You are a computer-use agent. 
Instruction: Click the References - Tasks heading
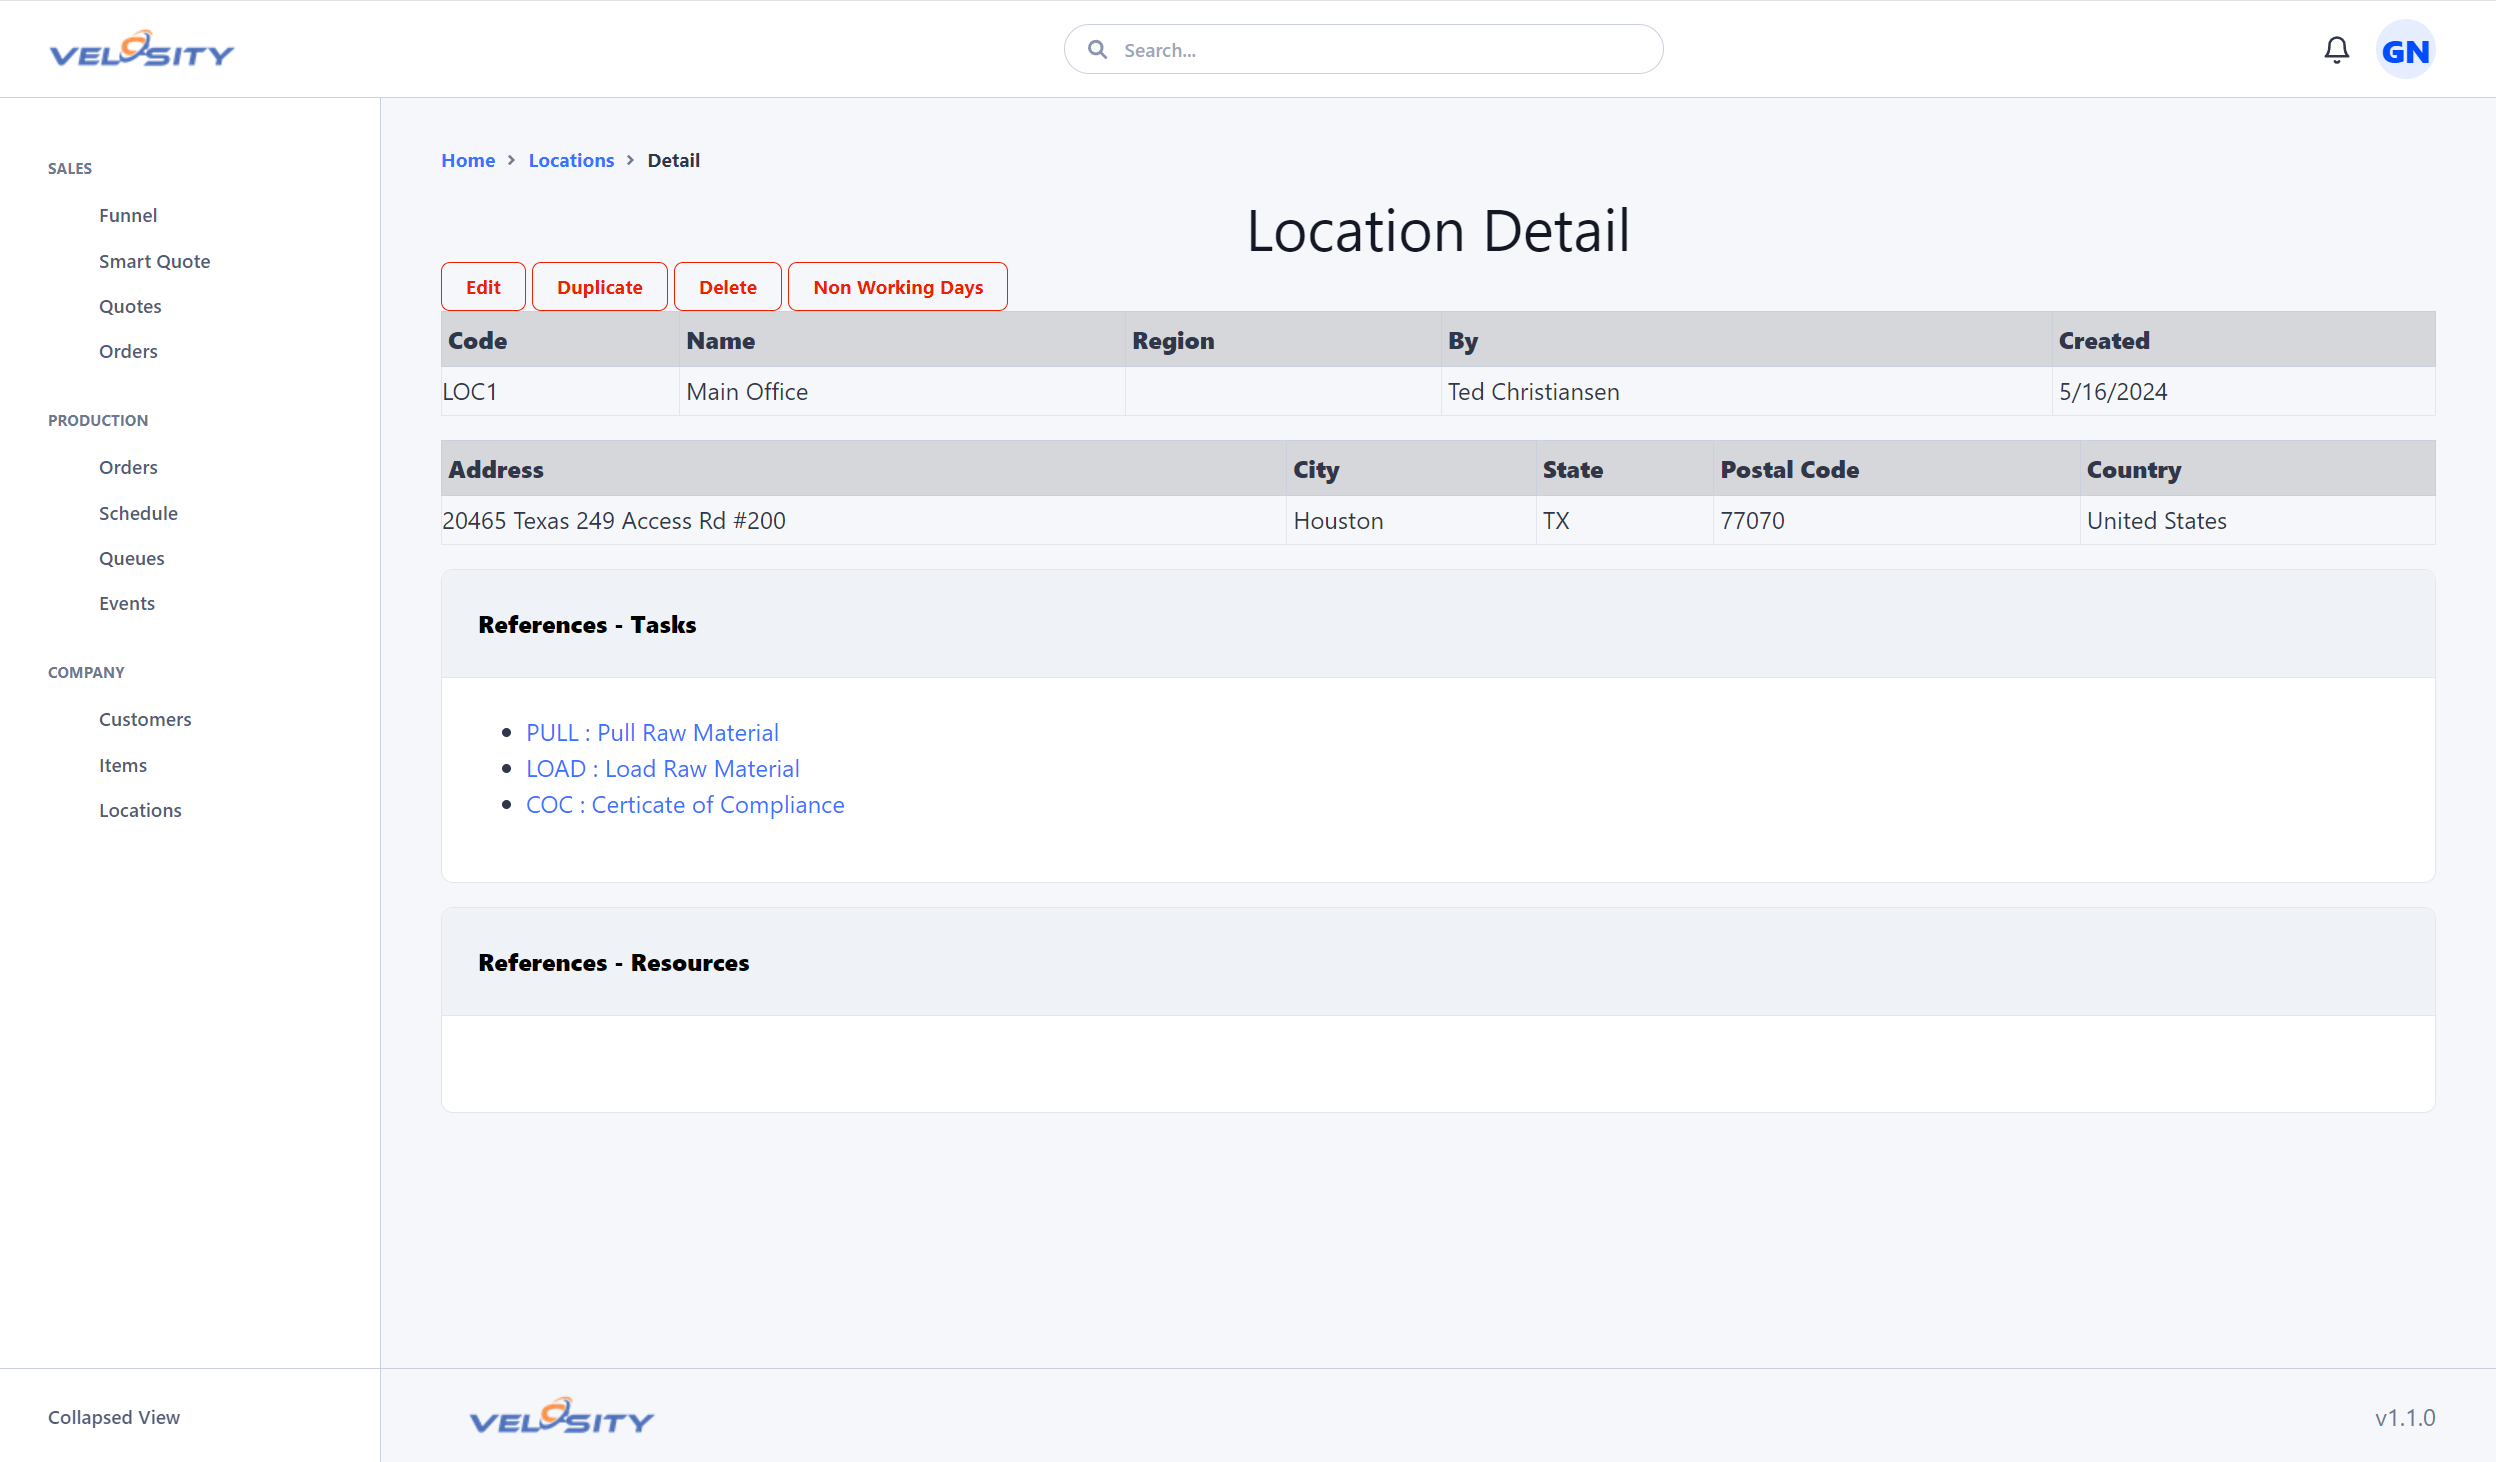tap(587, 625)
